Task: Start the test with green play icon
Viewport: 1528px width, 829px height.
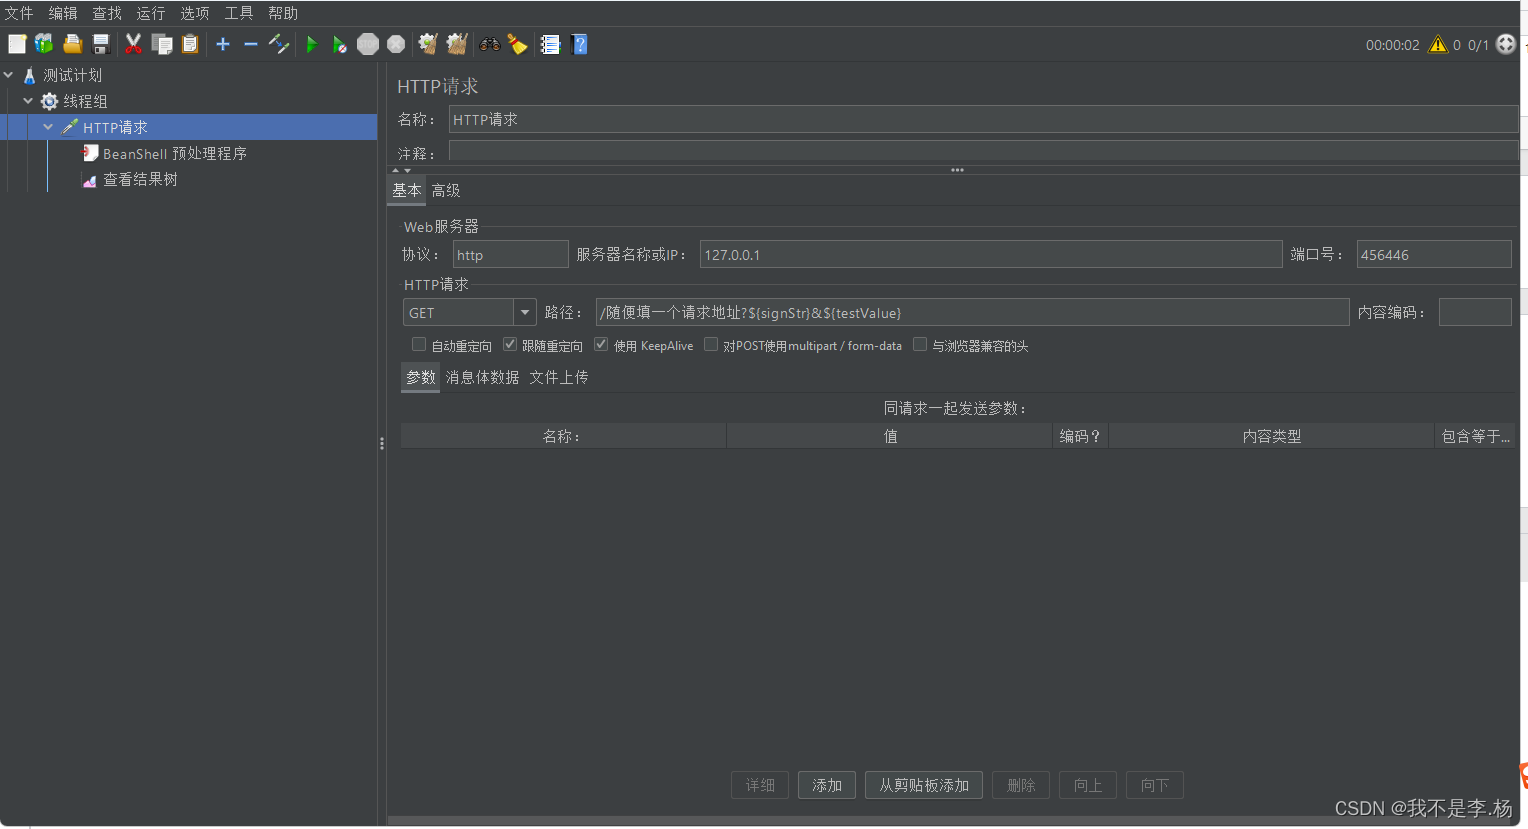Action: (312, 44)
